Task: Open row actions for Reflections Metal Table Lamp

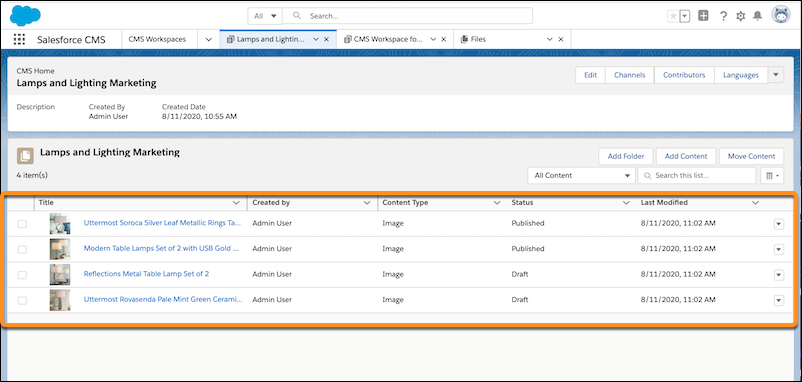Action: [778, 275]
